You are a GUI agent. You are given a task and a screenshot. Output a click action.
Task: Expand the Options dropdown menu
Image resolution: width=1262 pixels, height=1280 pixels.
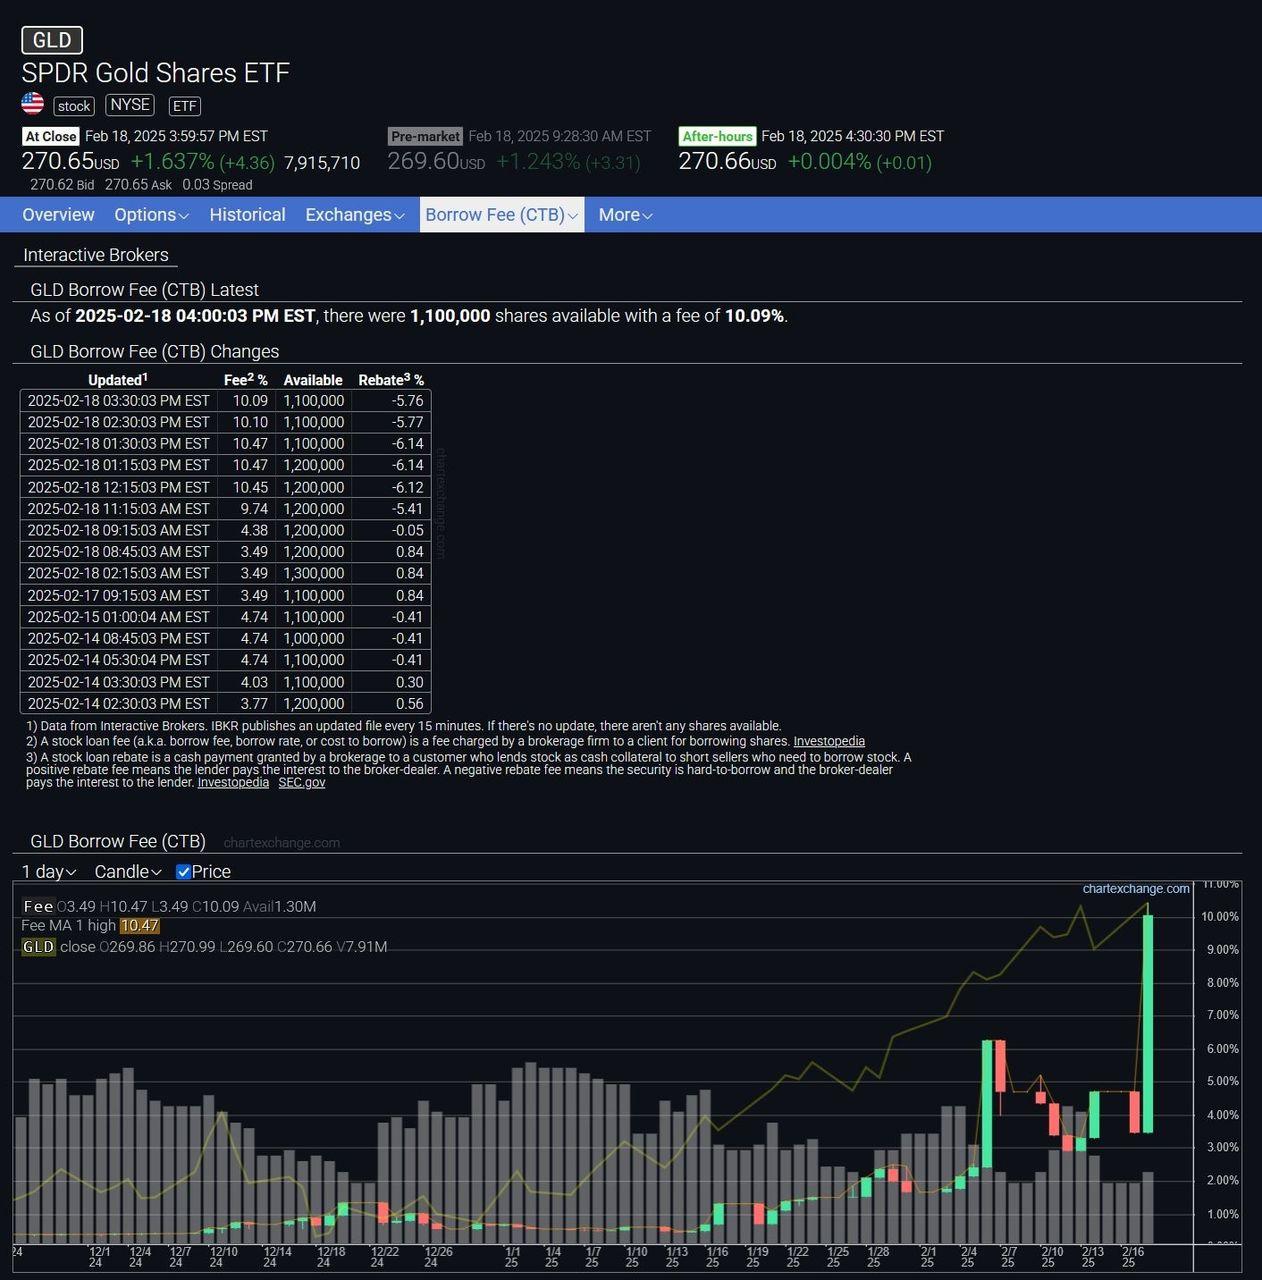tap(151, 215)
